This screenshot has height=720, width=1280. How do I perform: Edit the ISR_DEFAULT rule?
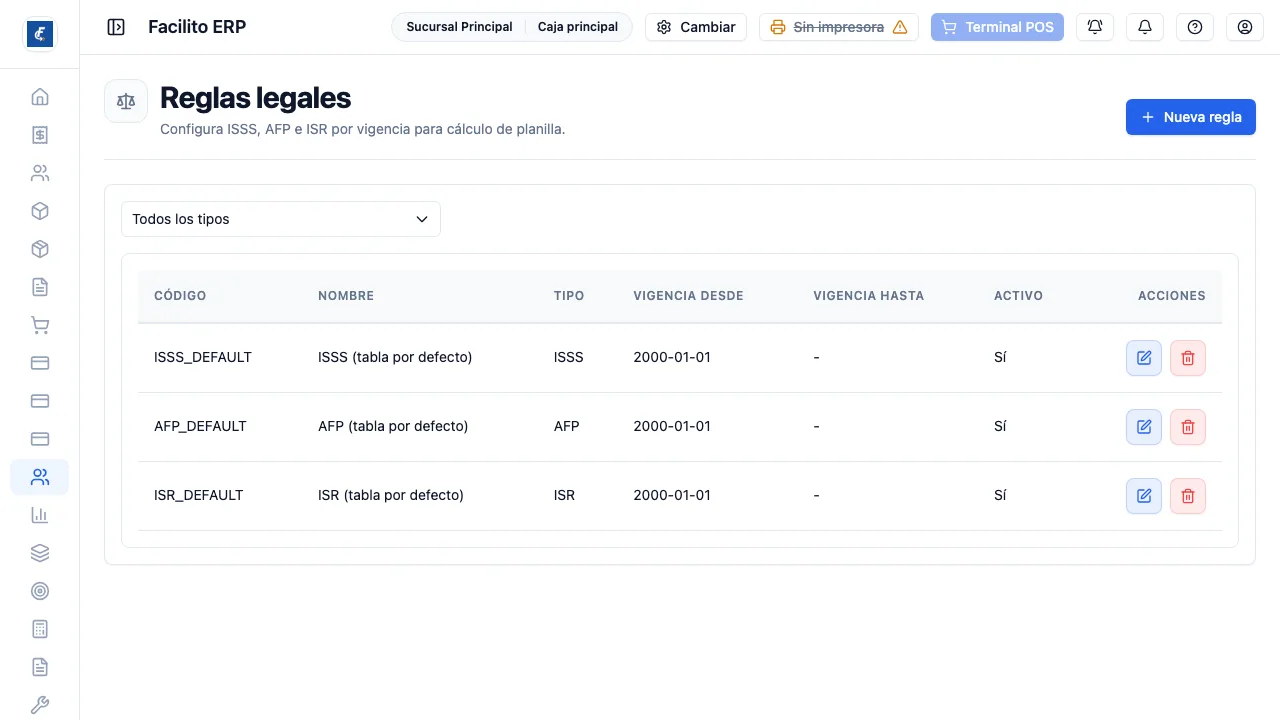pyautogui.click(x=1144, y=496)
